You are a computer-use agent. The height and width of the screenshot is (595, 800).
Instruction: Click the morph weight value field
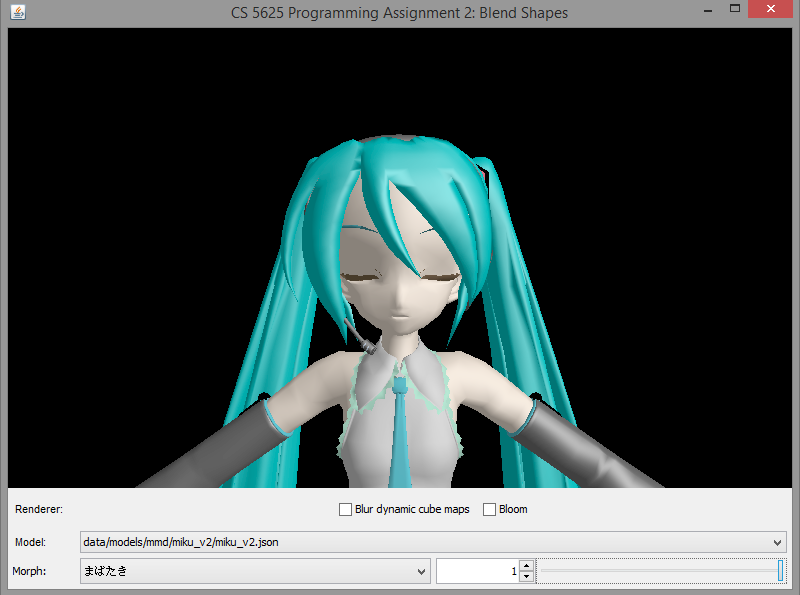(x=477, y=572)
